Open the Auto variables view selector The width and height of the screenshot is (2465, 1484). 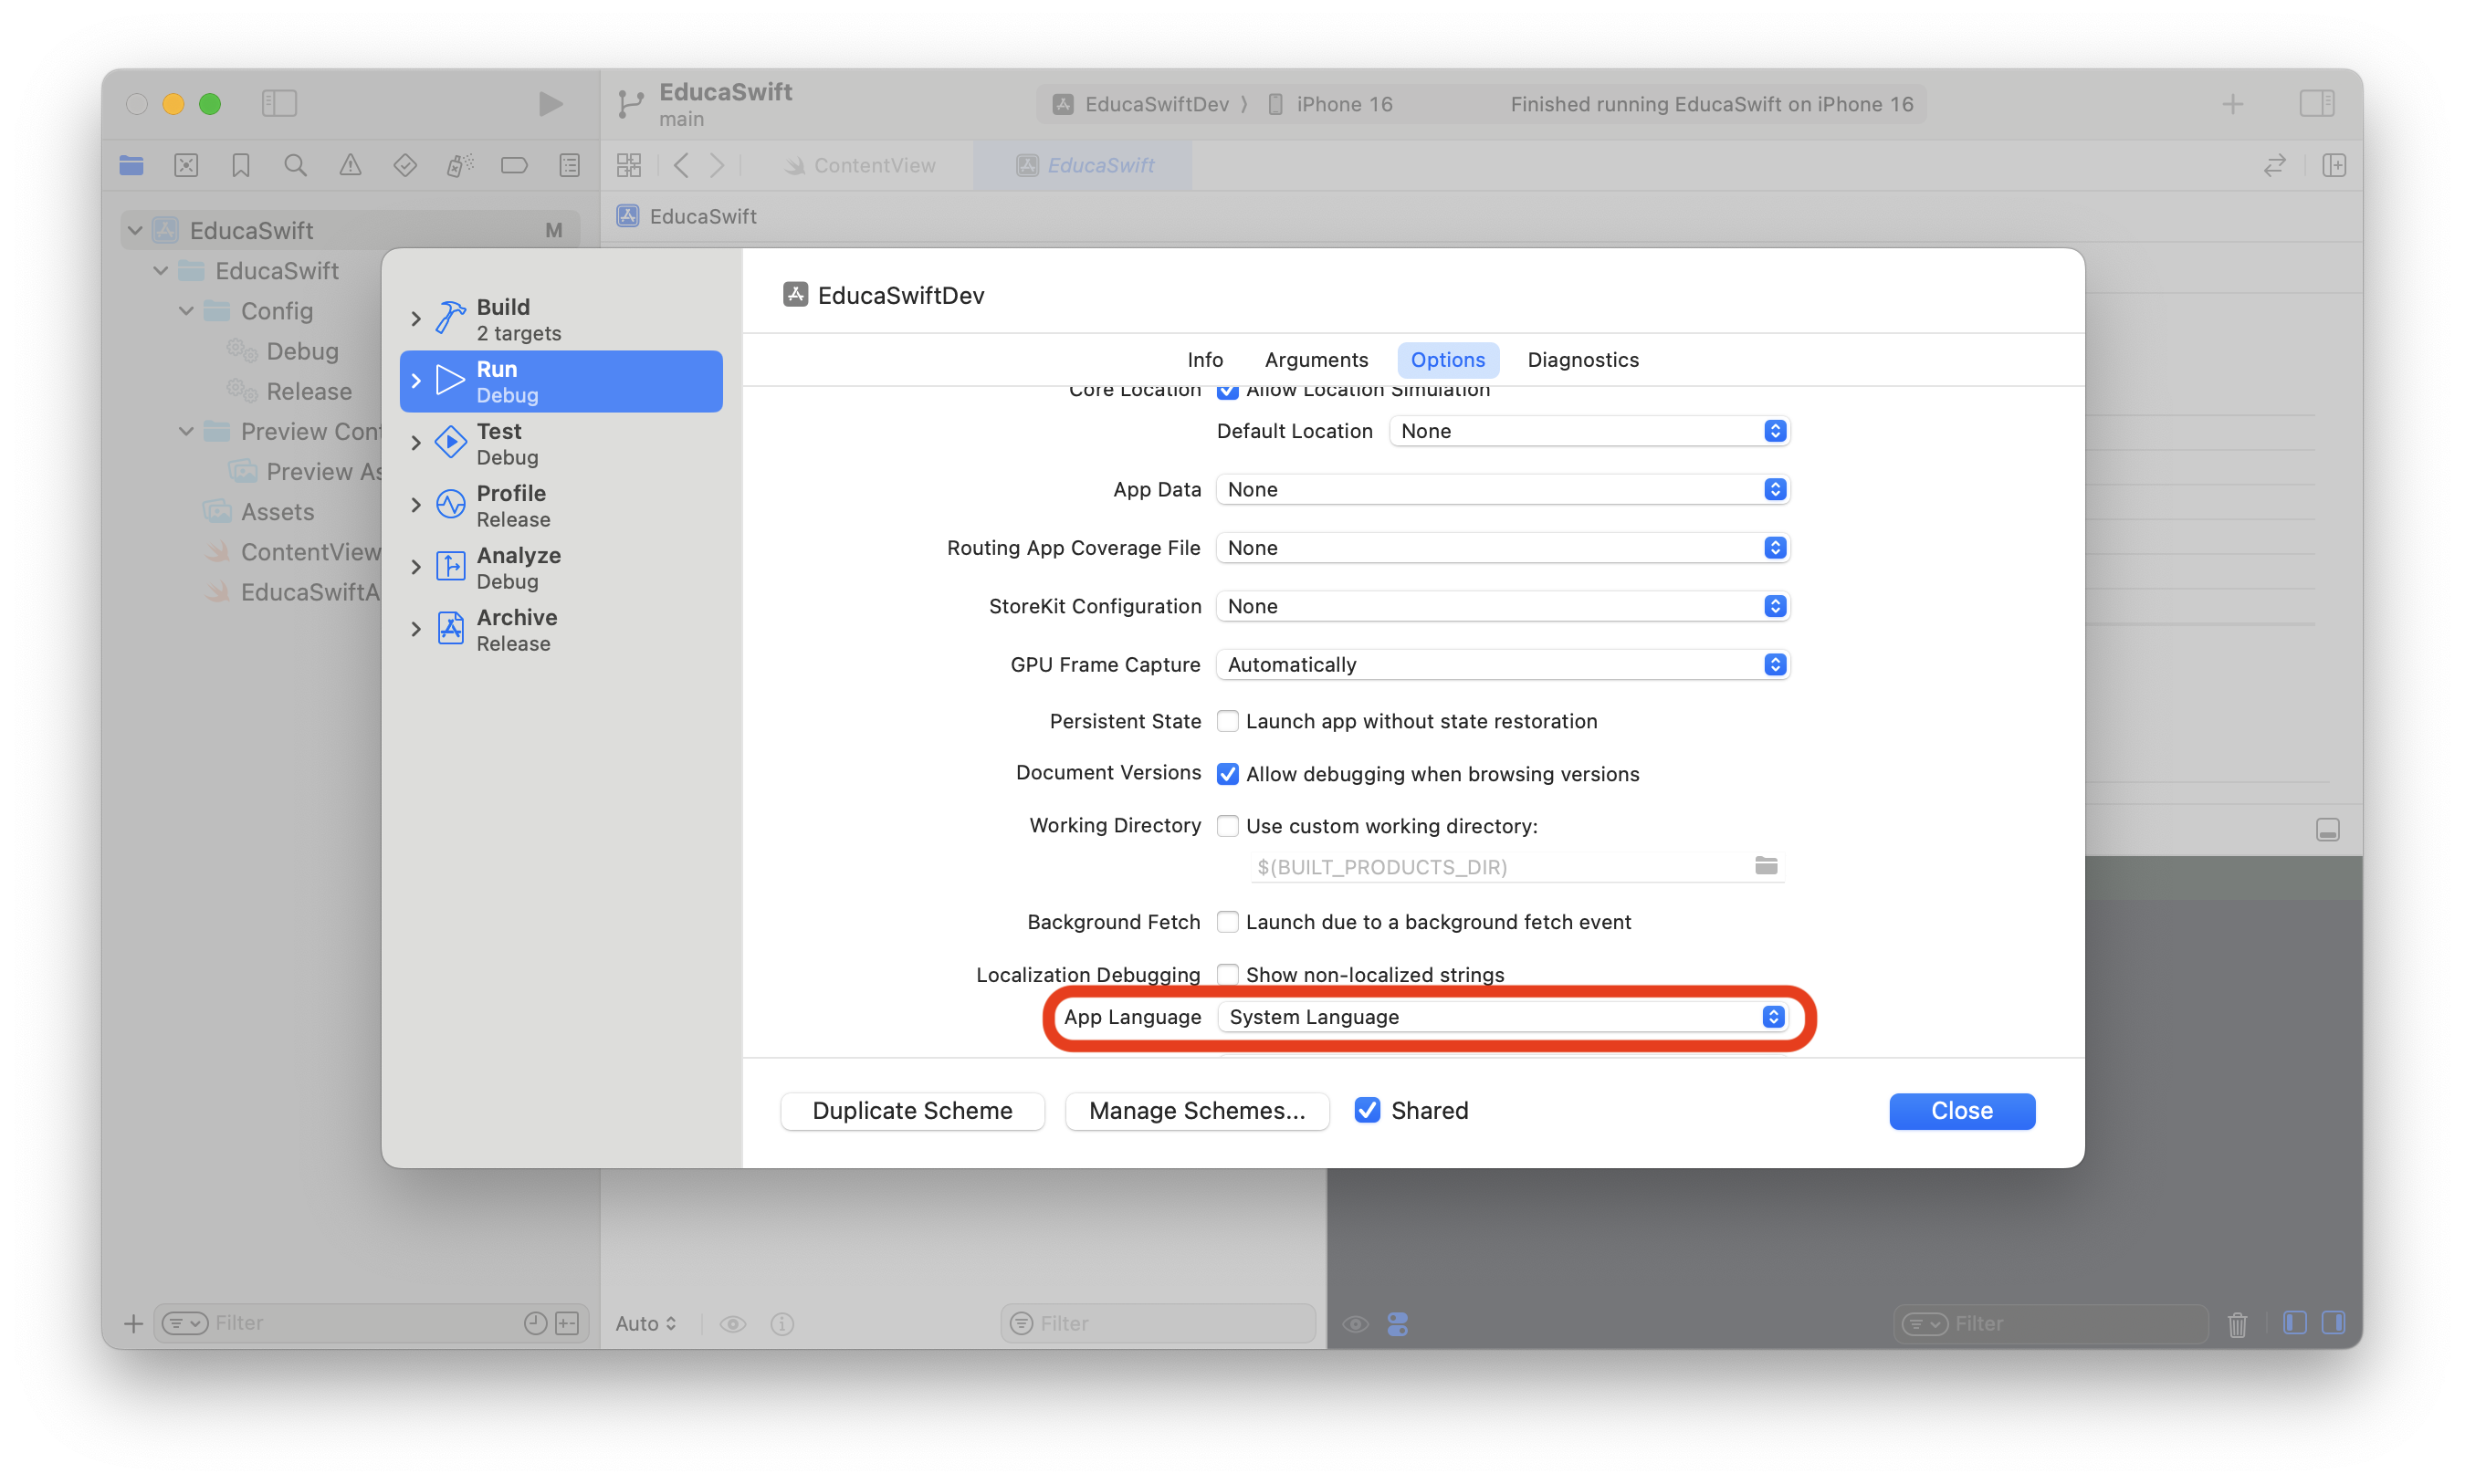646,1323
